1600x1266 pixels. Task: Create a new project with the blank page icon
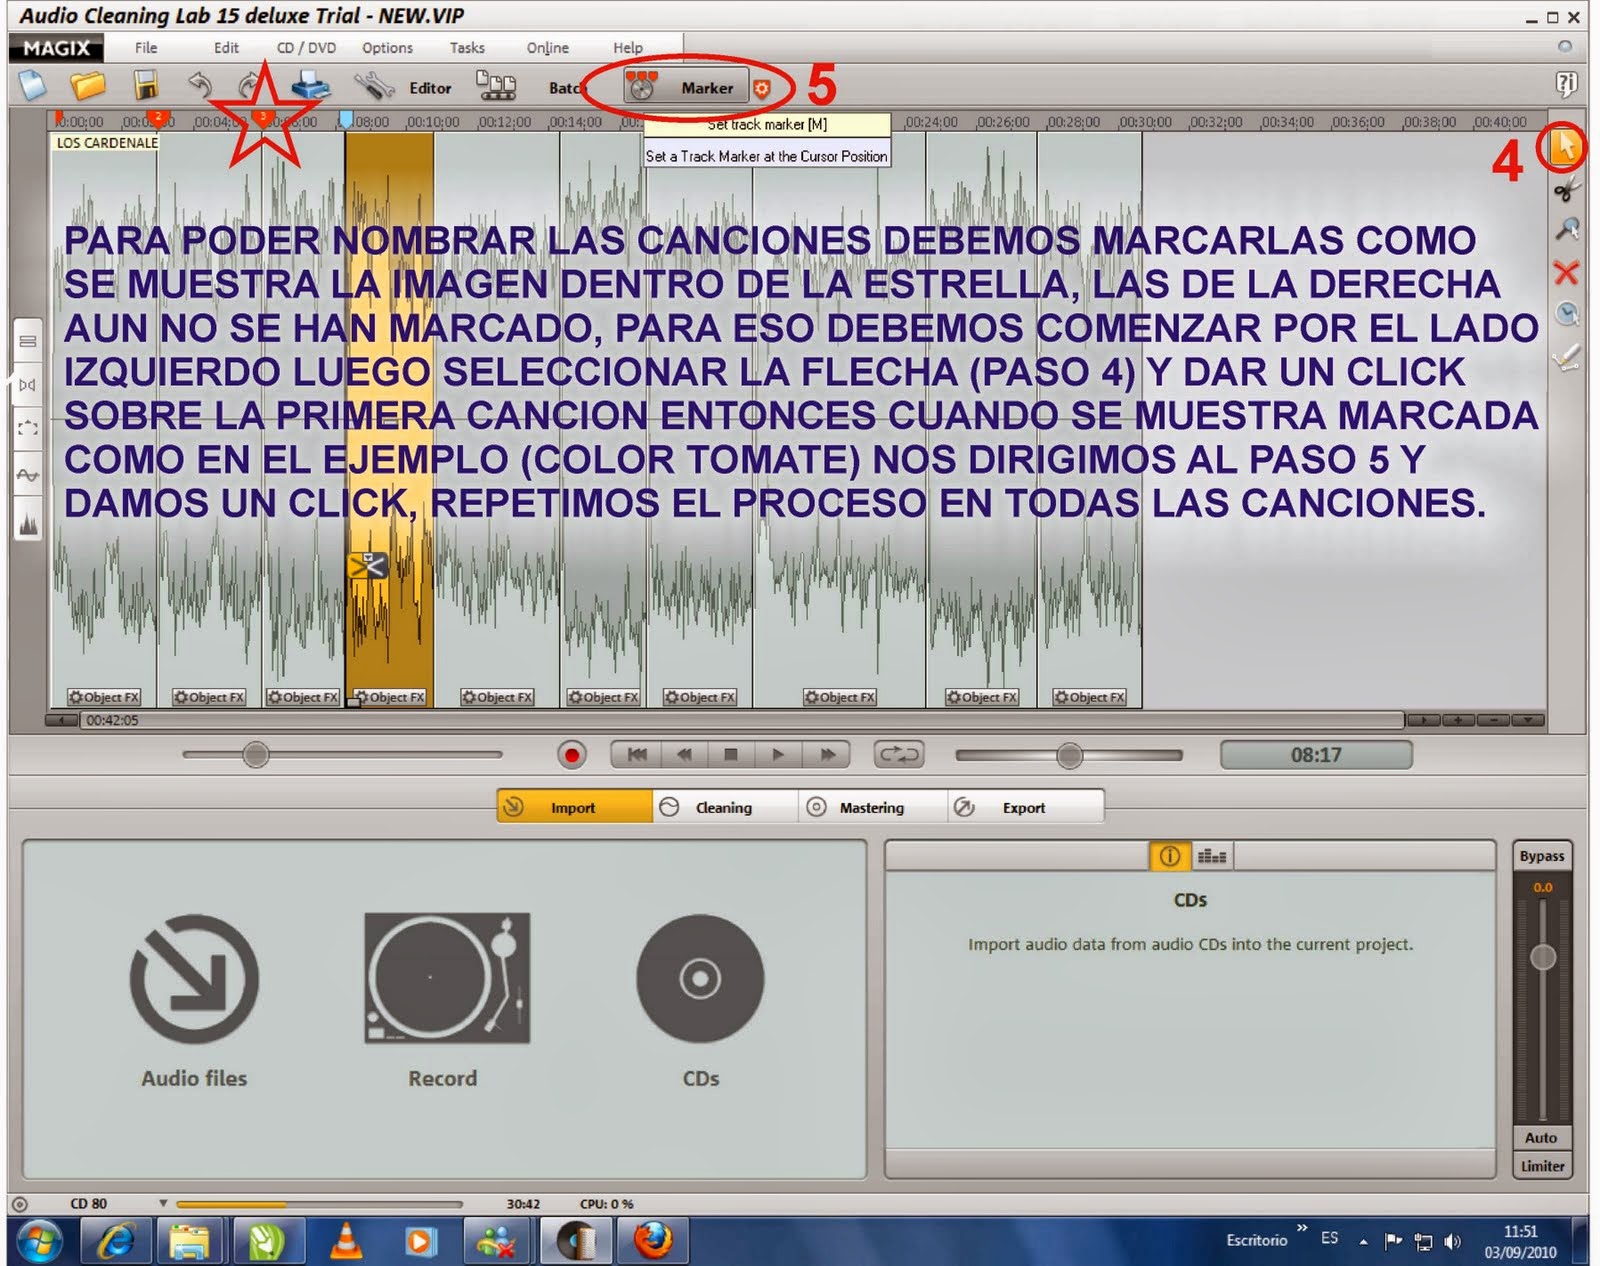32,86
